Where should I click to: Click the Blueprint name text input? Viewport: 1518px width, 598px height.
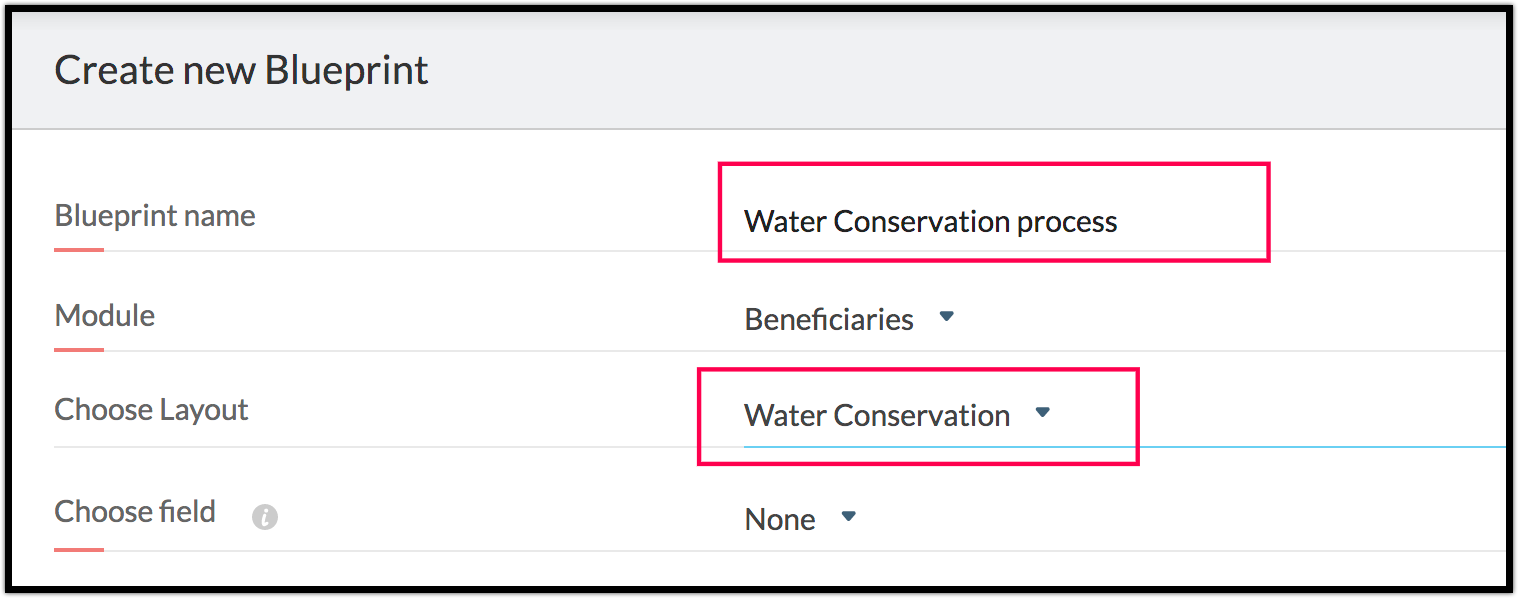(x=1000, y=221)
